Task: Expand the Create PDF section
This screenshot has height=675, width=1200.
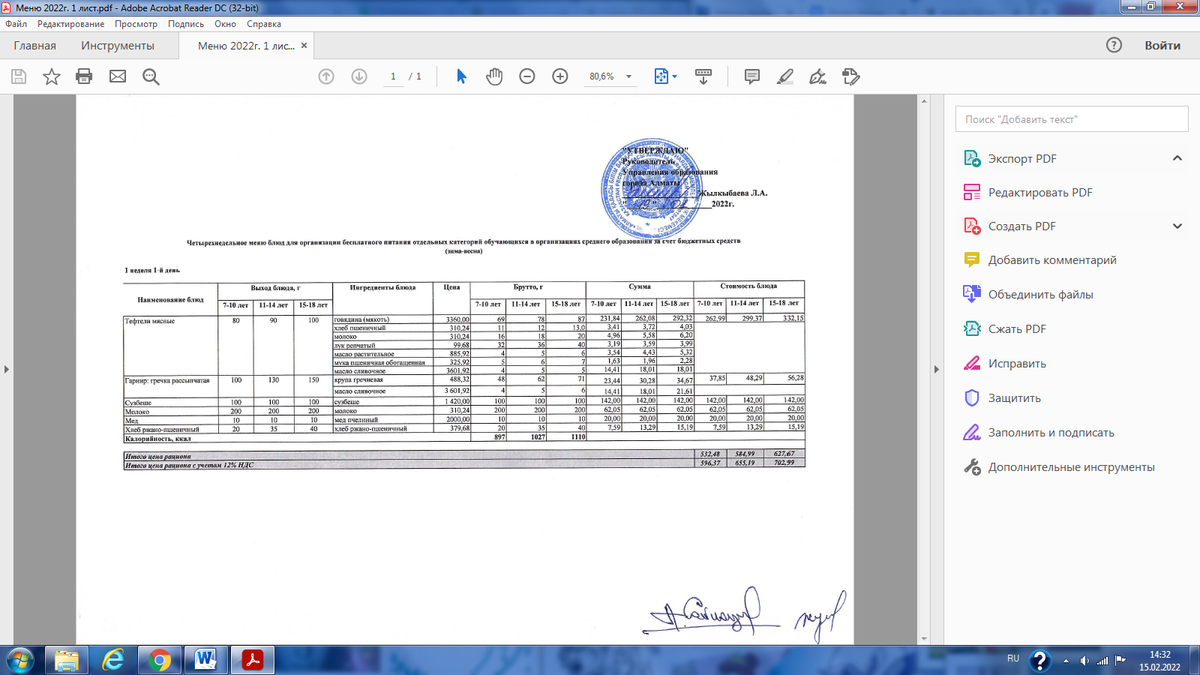Action: tap(1177, 226)
